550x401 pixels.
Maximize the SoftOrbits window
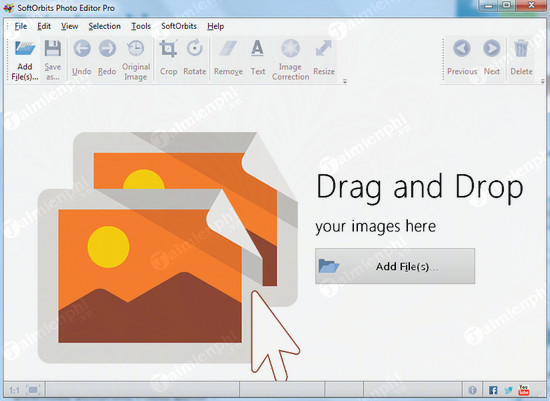(x=507, y=6)
